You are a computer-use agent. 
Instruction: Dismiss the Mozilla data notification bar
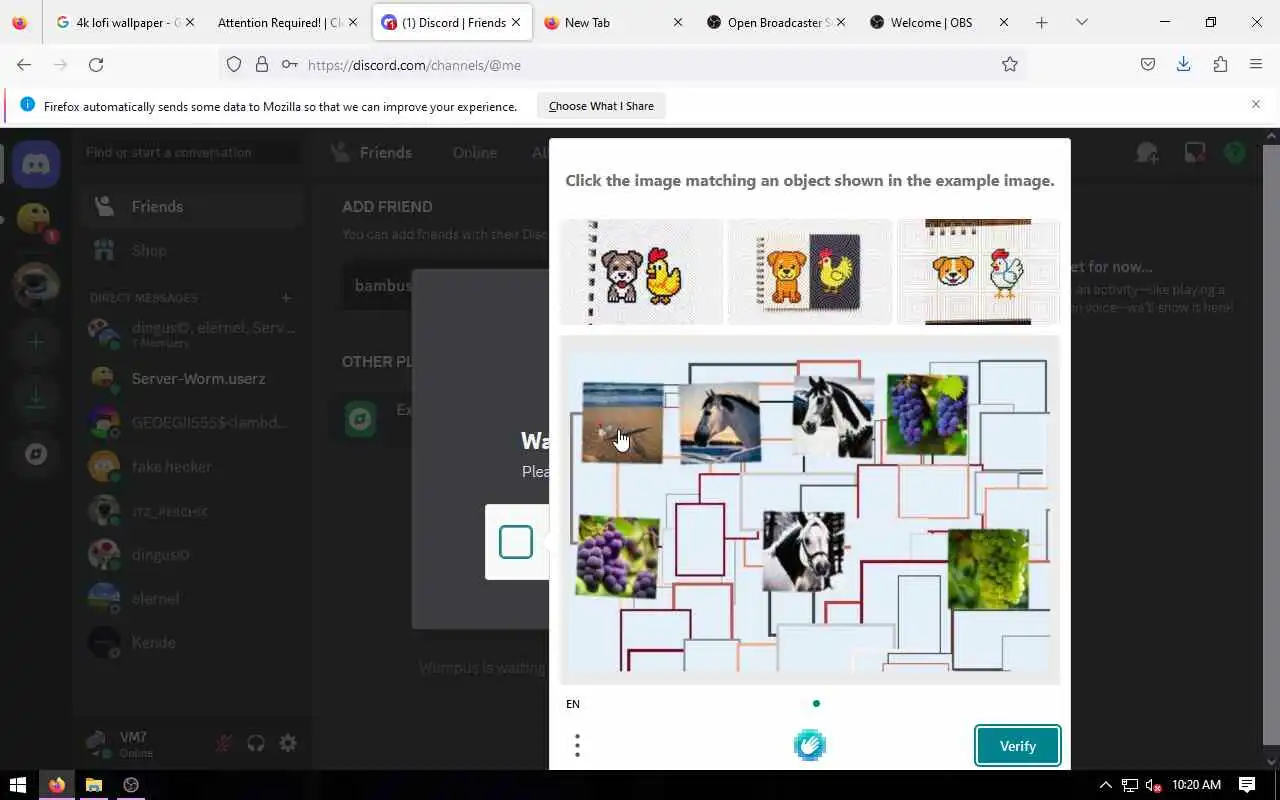[x=1256, y=104]
